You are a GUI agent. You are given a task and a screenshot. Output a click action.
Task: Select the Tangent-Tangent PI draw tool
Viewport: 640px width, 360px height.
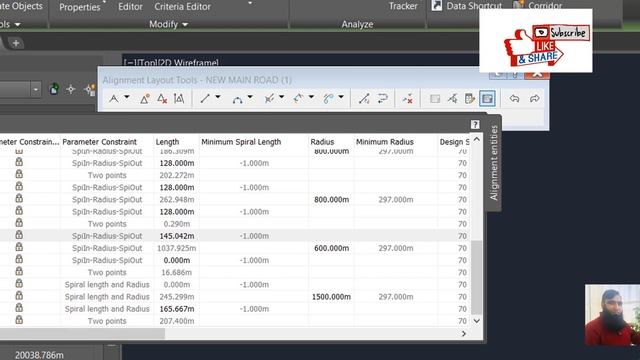tap(114, 98)
